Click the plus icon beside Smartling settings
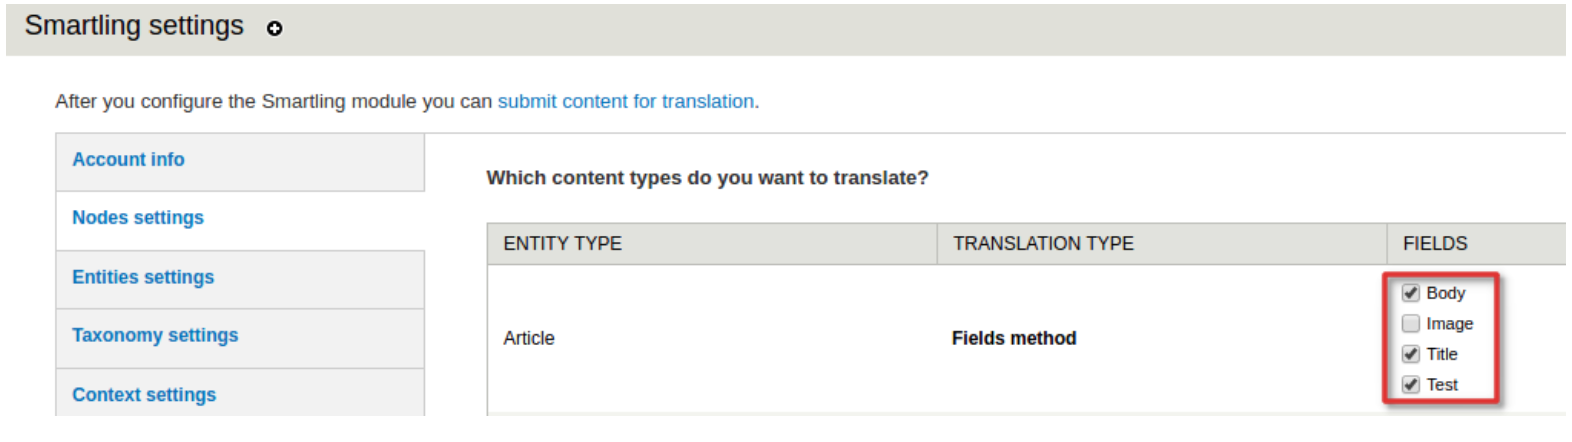The width and height of the screenshot is (1572, 442). 274,29
